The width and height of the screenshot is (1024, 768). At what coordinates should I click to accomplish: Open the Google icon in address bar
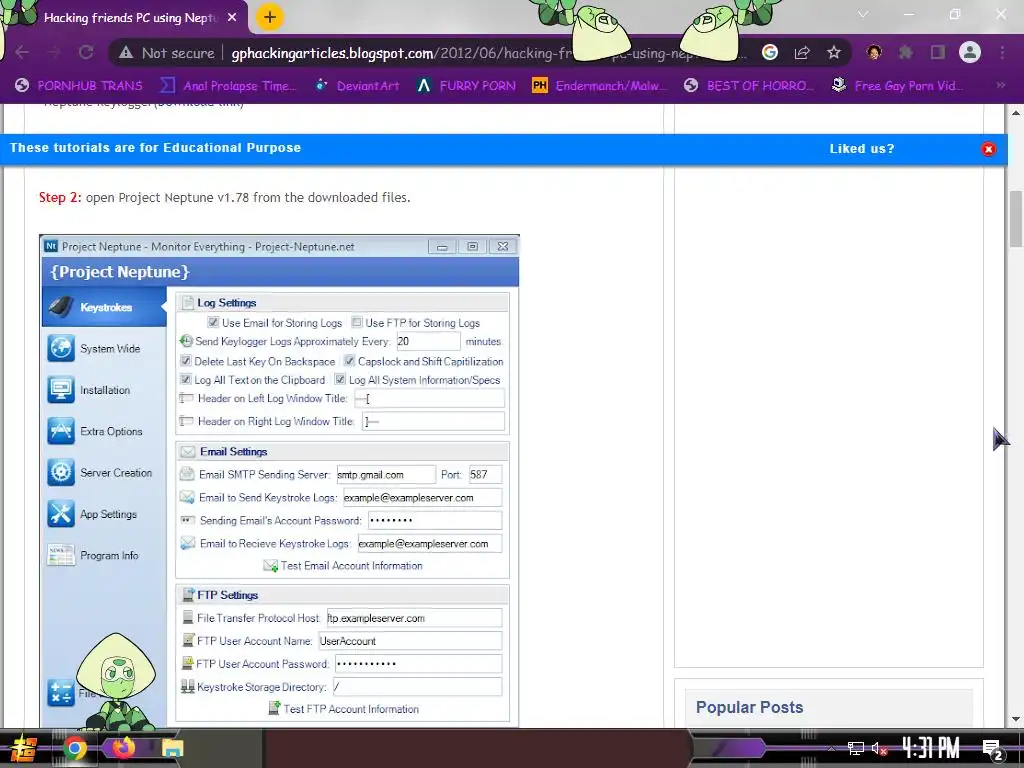click(770, 52)
